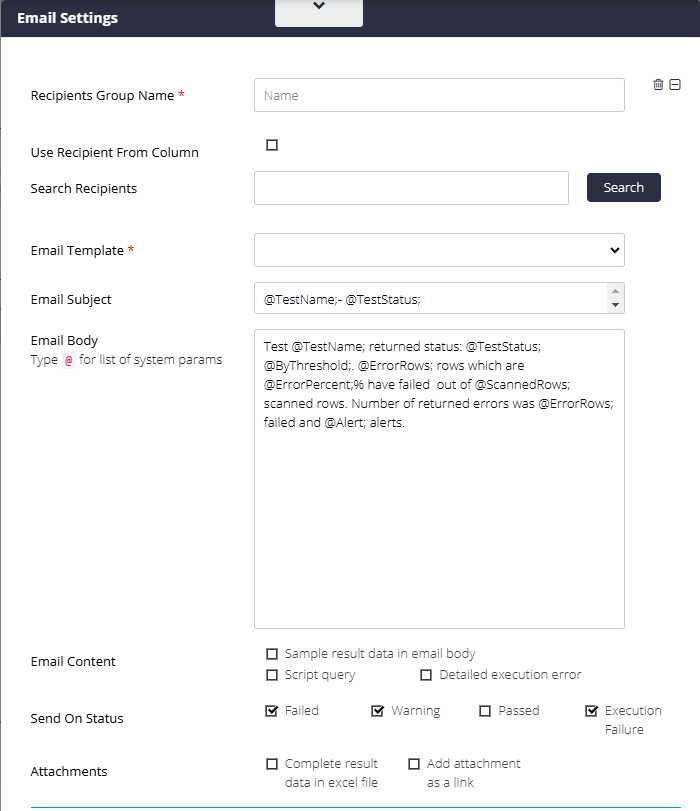Click the Email Subject scroll up arrow

coord(615,291)
